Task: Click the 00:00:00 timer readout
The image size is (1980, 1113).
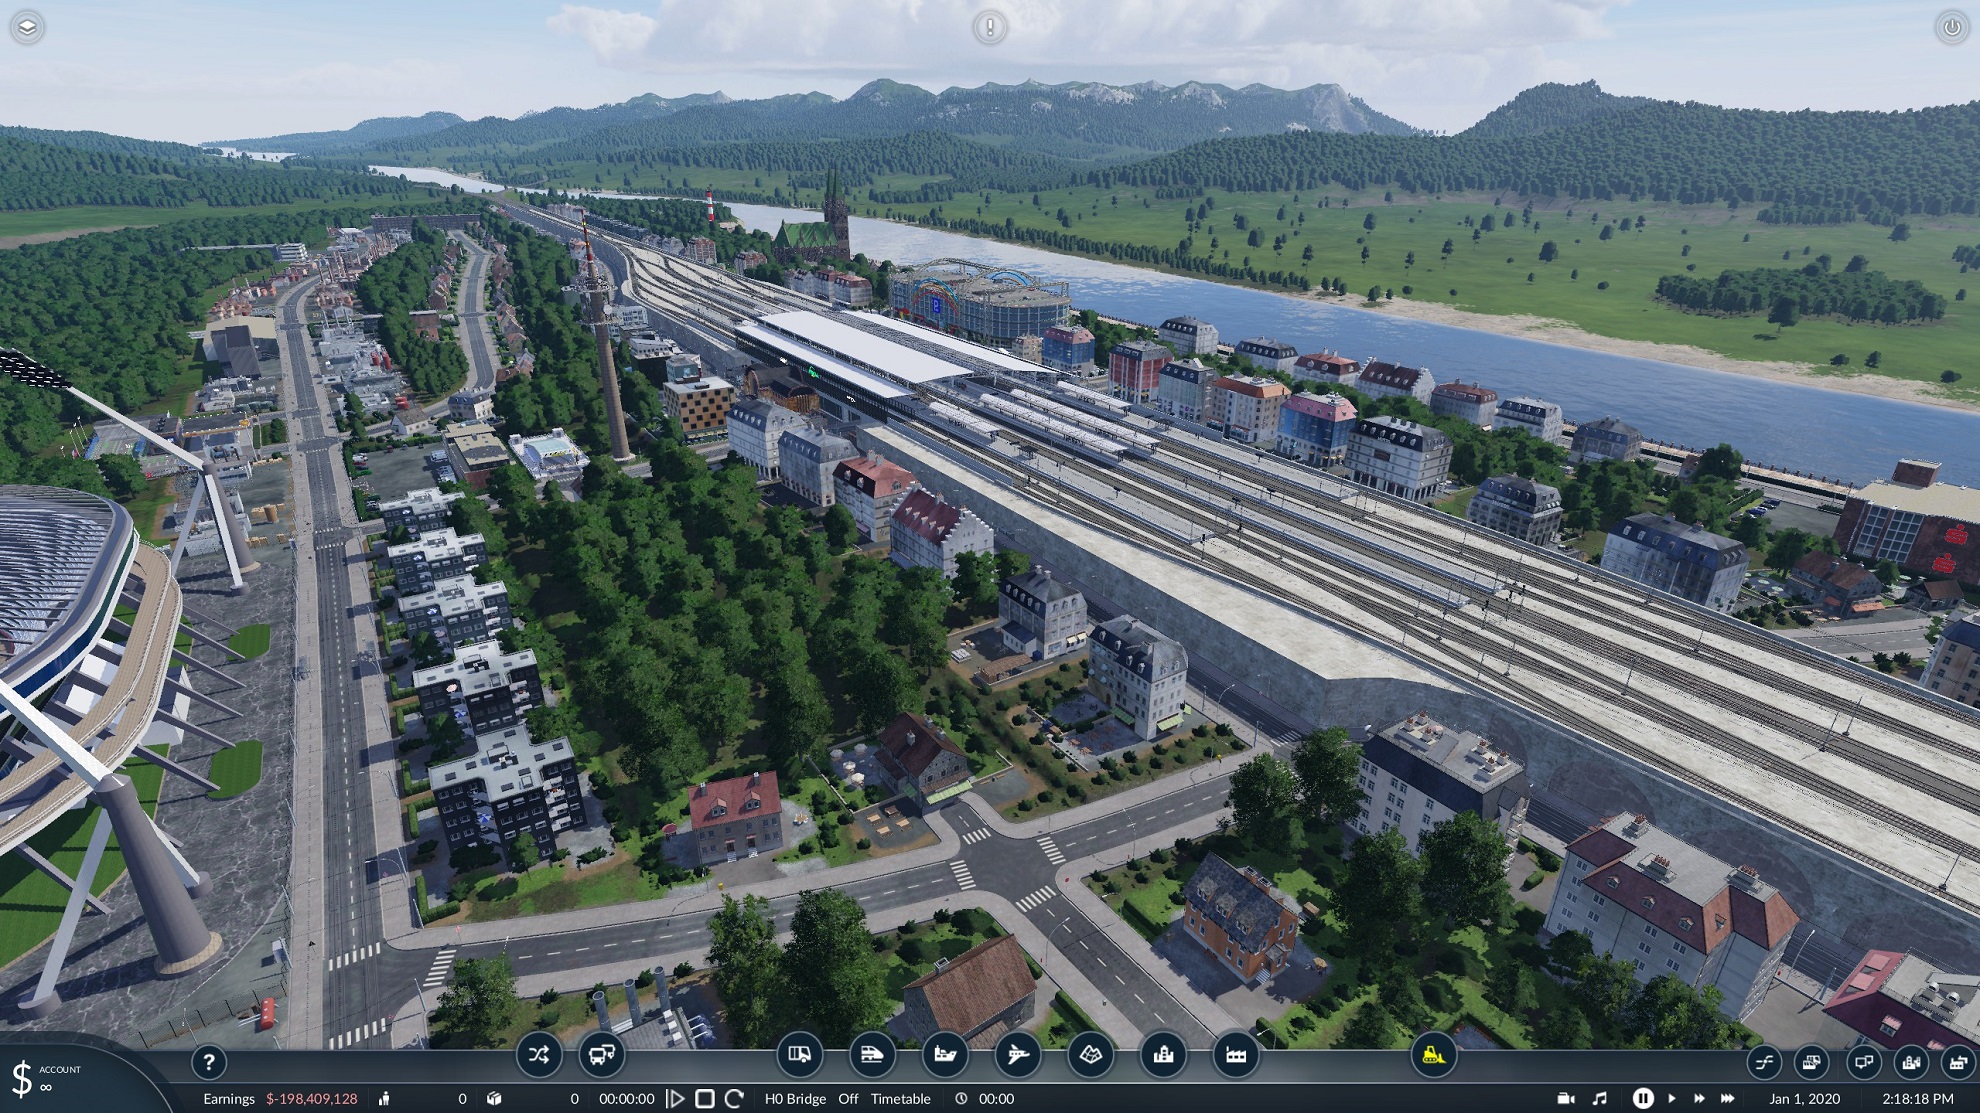Action: coord(626,1098)
